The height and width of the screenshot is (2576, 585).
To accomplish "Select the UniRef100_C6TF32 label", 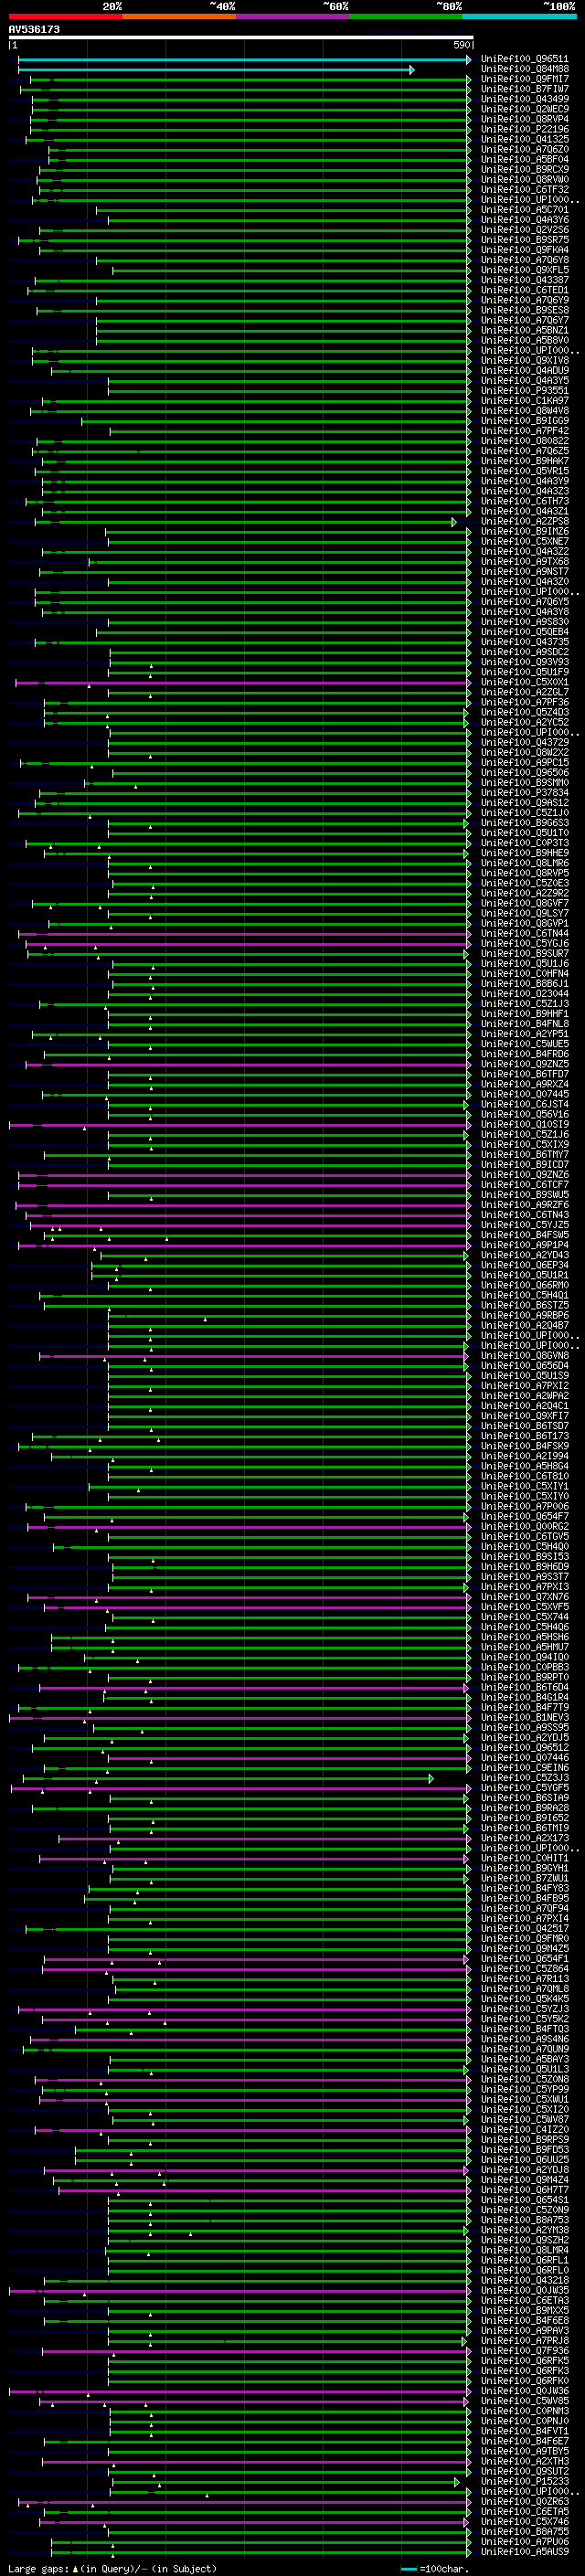I will [x=525, y=190].
